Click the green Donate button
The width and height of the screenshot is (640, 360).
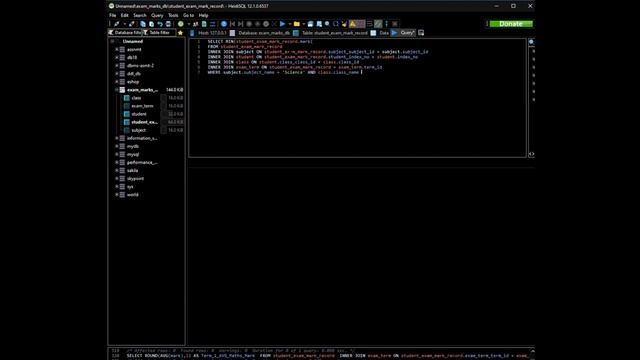[511, 24]
